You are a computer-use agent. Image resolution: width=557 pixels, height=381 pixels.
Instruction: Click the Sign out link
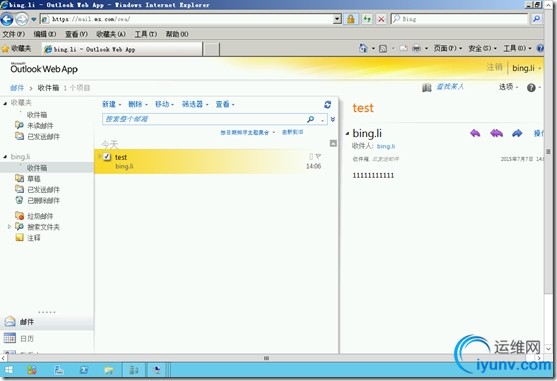[x=494, y=67]
